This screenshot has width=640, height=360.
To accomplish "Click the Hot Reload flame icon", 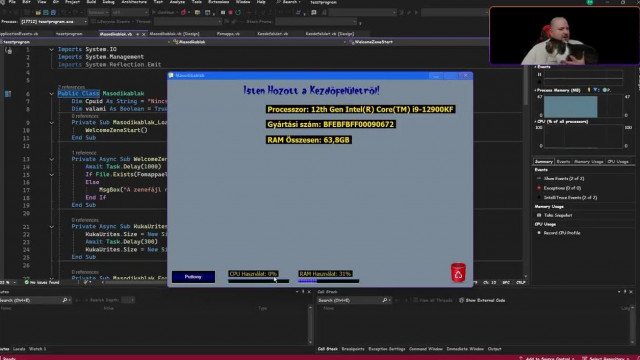I will coord(184,13).
